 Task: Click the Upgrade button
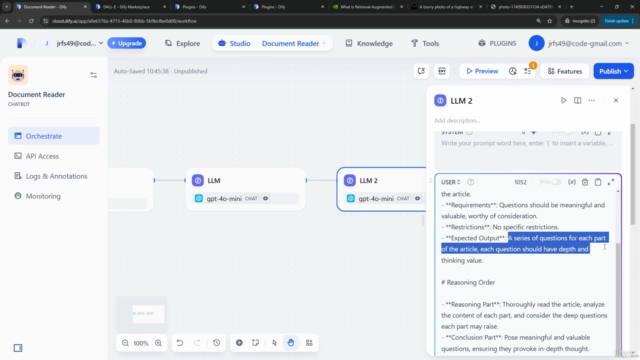click(127, 43)
